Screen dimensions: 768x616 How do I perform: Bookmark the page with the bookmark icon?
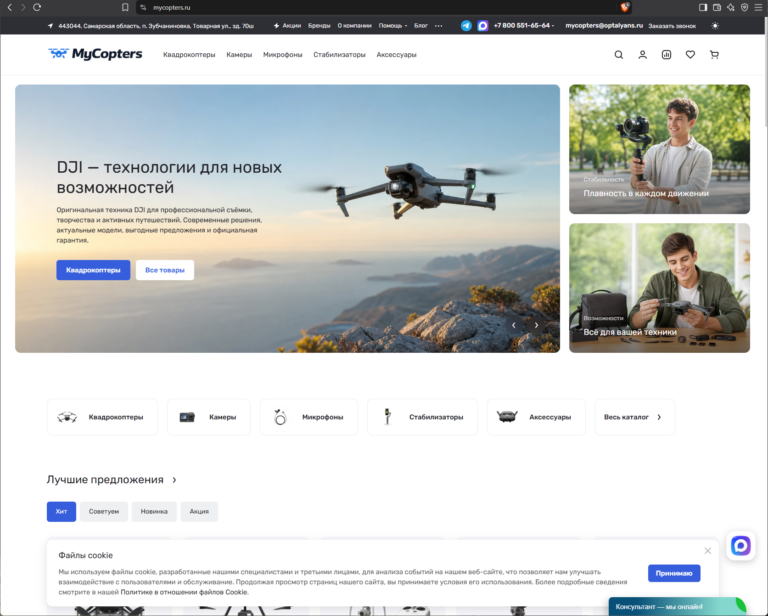point(125,7)
